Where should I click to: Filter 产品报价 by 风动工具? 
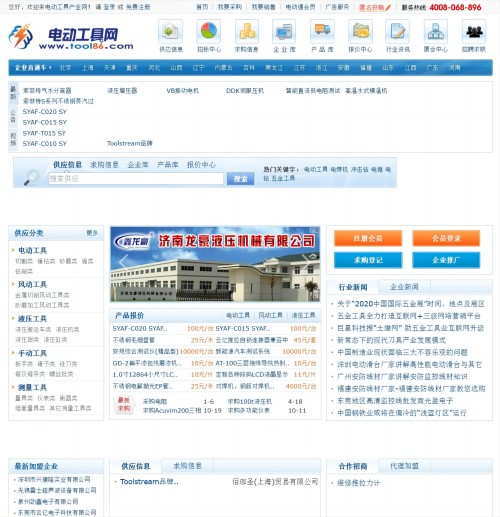coord(271,315)
